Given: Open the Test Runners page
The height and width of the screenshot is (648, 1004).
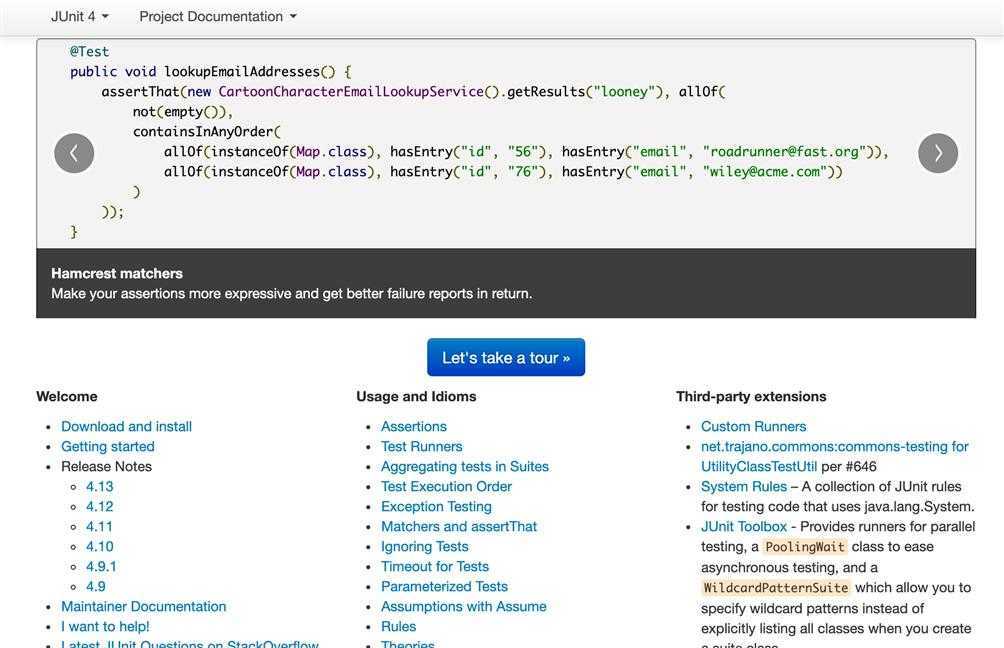Looking at the screenshot, I should pos(421,446).
